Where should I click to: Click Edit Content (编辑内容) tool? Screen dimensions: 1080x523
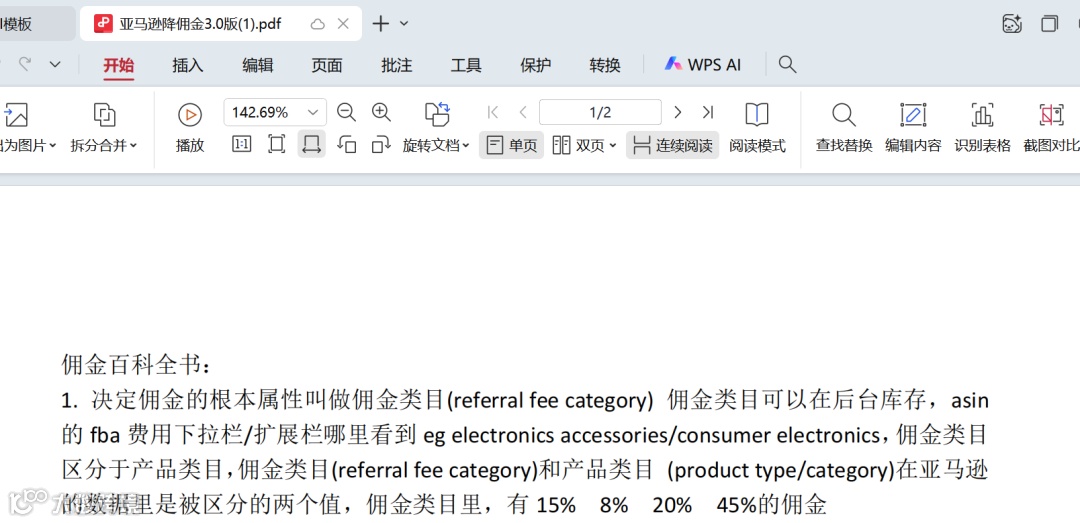click(x=913, y=128)
